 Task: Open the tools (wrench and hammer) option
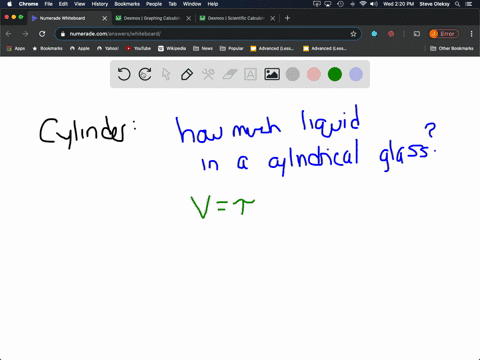coord(208,74)
